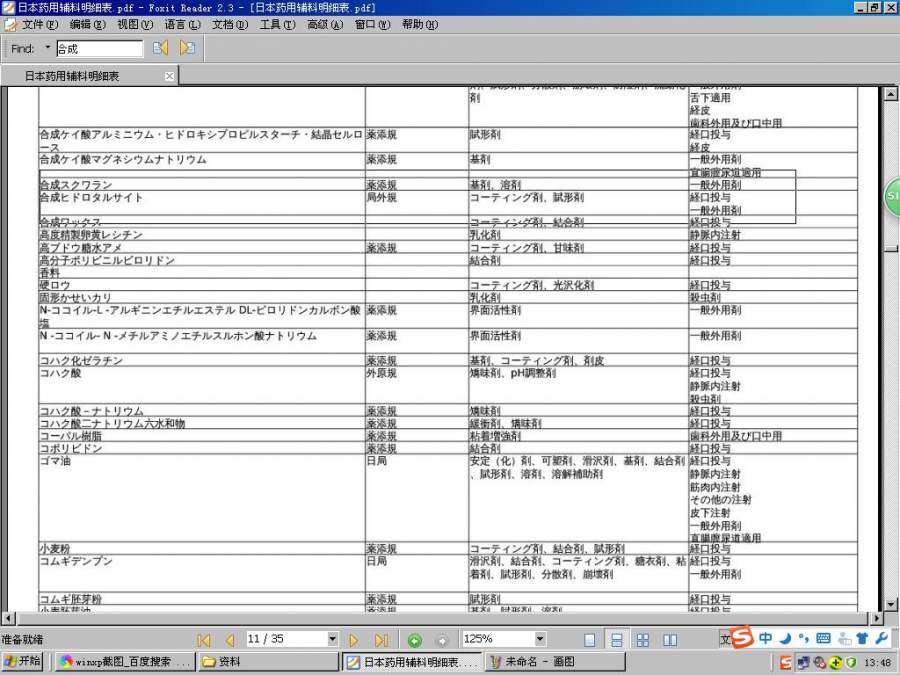The width and height of the screenshot is (900, 675).
Task: Select the 日本药用辅料明细表 taskbar button
Action: click(x=412, y=662)
